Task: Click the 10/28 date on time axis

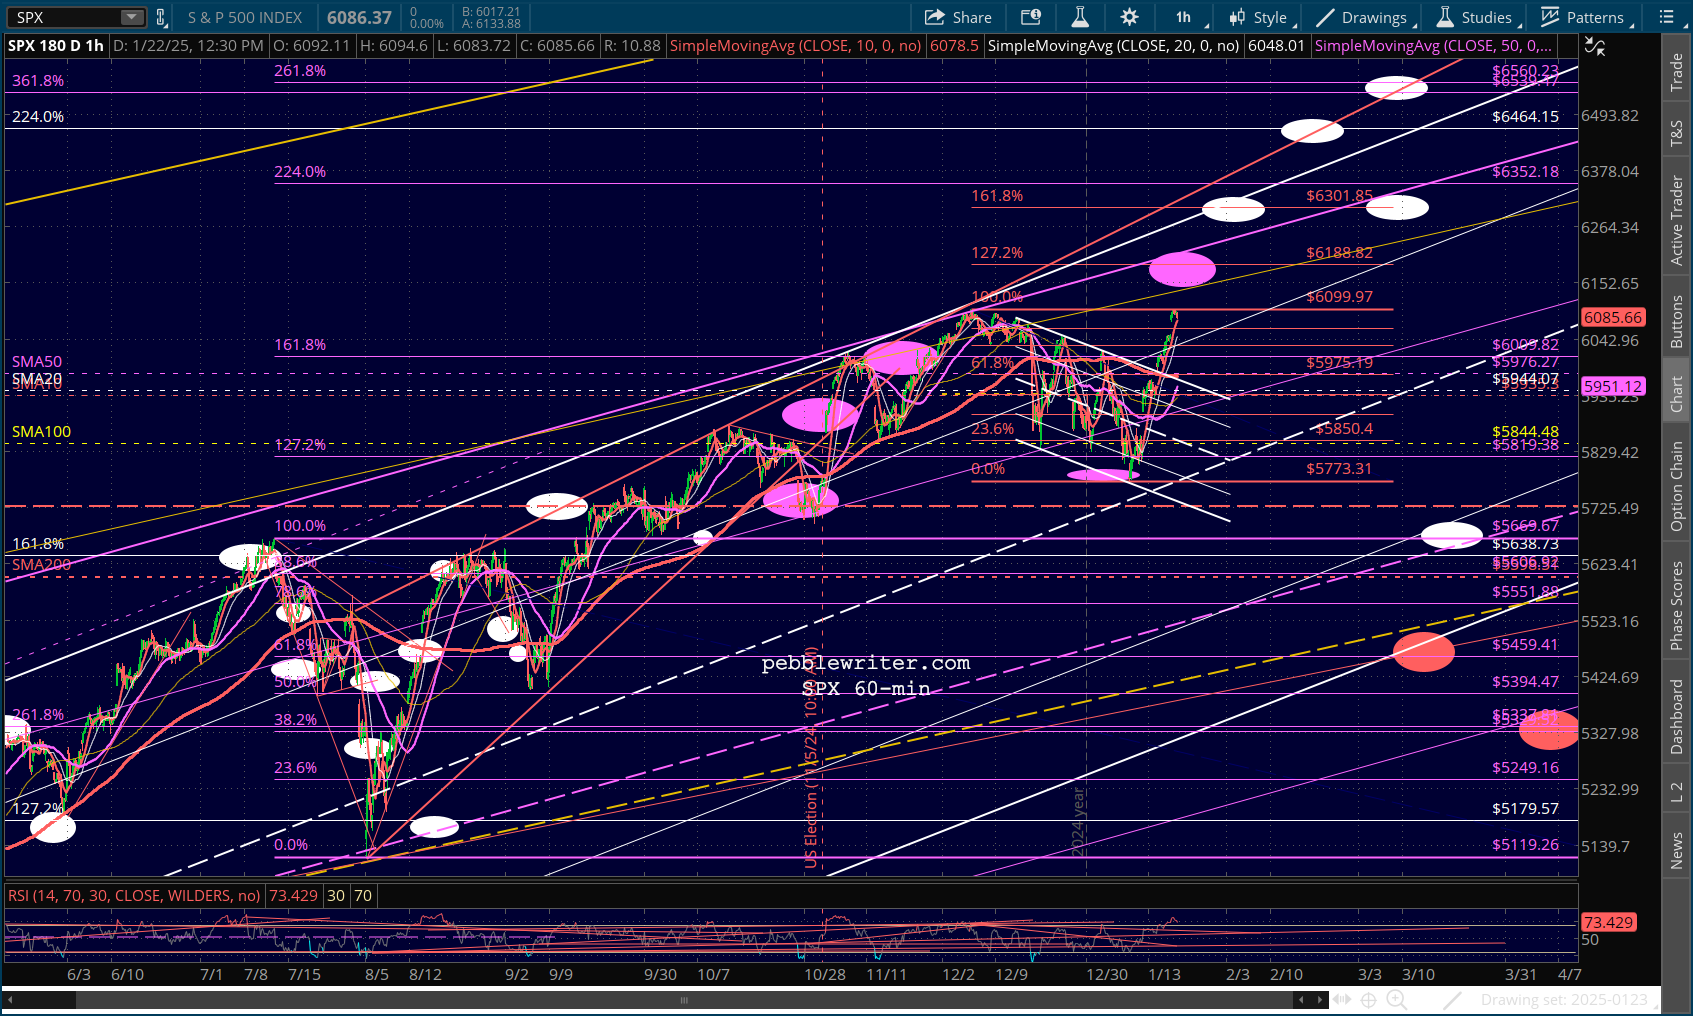Action: coord(825,974)
